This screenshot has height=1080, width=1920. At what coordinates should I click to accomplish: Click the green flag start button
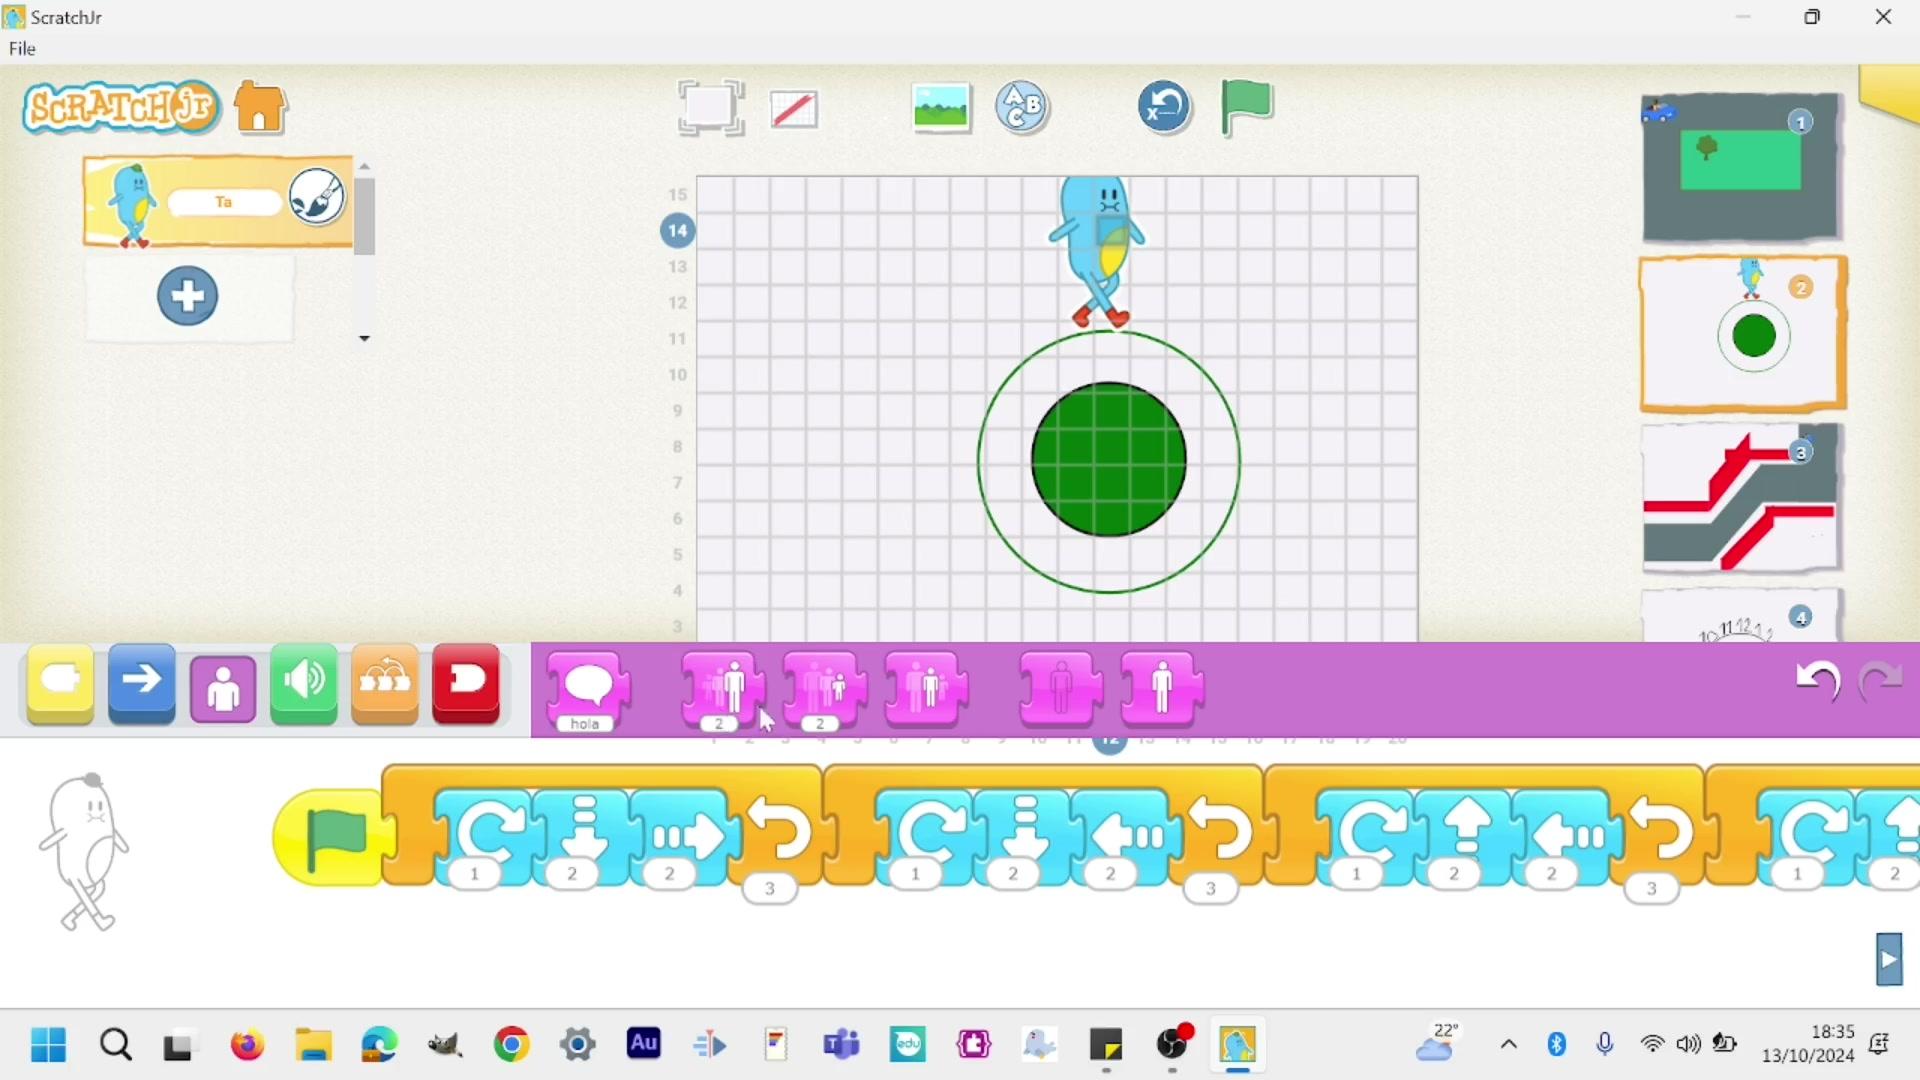(1246, 106)
